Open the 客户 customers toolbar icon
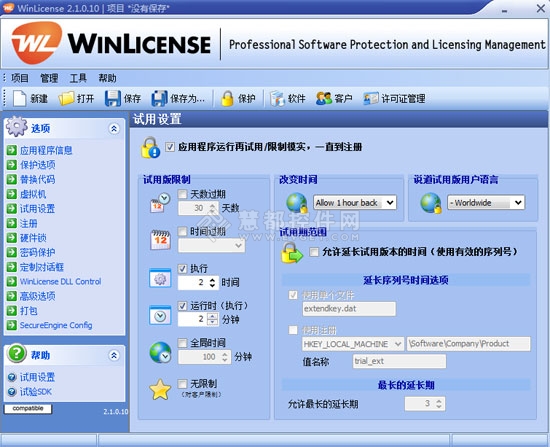 pyautogui.click(x=323, y=98)
